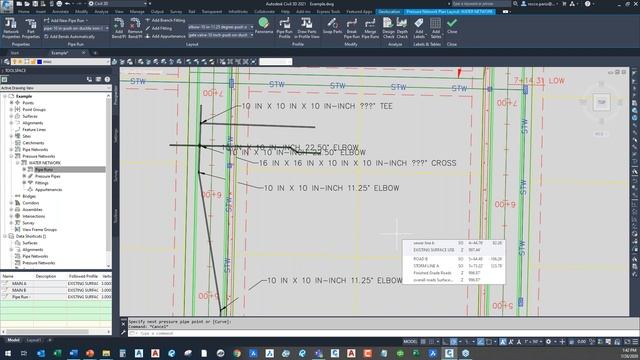Screen dimensions: 640x360
Task: Click the green Close checkmark in ribbon
Action: [452, 25]
